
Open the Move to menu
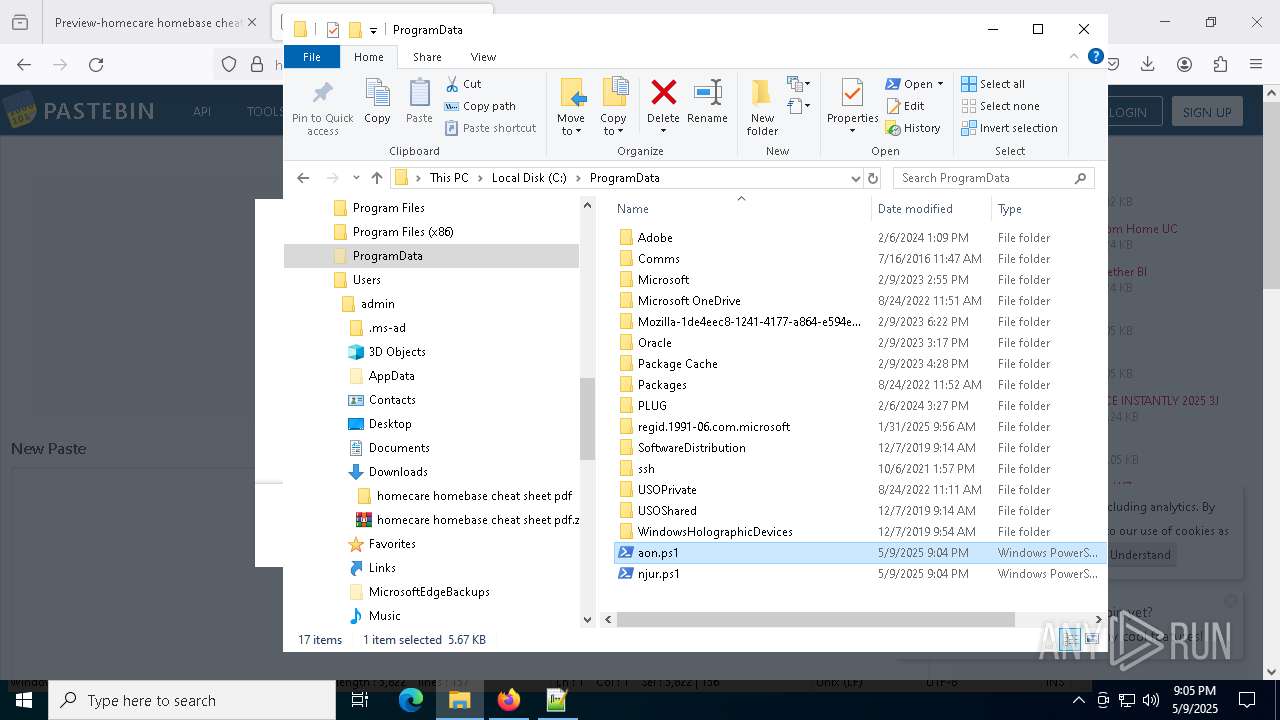571,107
